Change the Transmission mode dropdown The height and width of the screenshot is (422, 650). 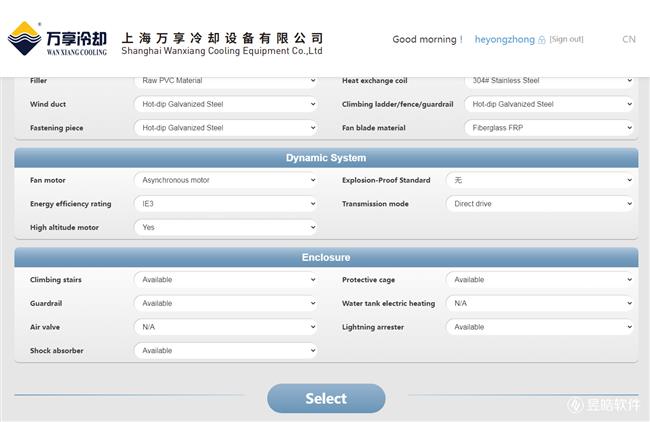pyautogui.click(x=540, y=204)
